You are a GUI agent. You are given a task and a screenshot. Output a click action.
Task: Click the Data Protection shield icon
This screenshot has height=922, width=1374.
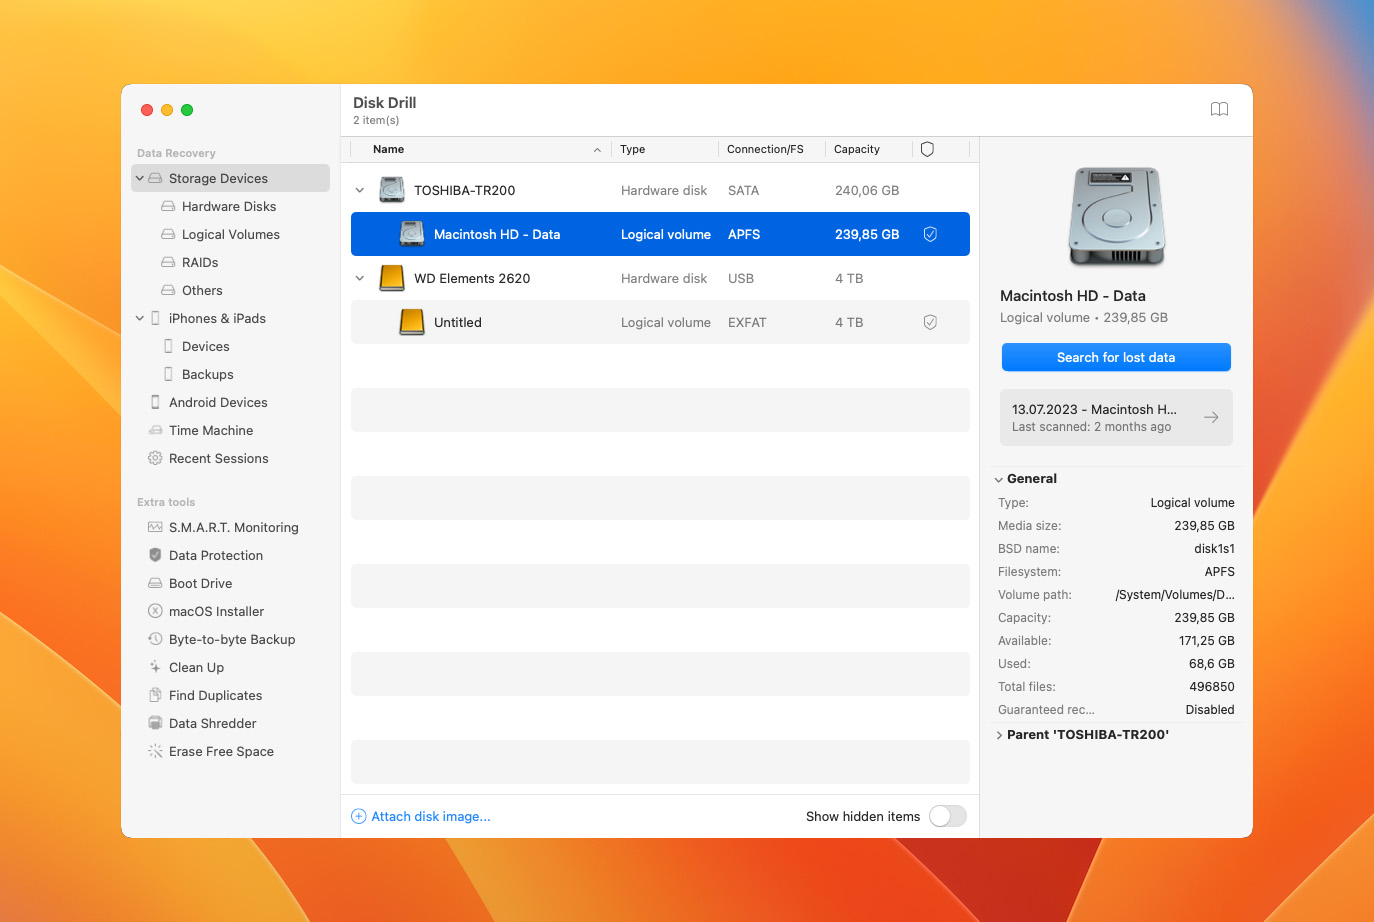point(155,555)
